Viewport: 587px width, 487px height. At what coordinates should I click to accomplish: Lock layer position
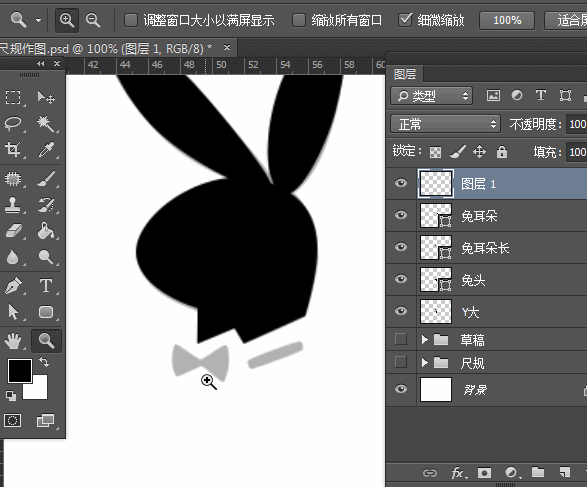coord(480,152)
